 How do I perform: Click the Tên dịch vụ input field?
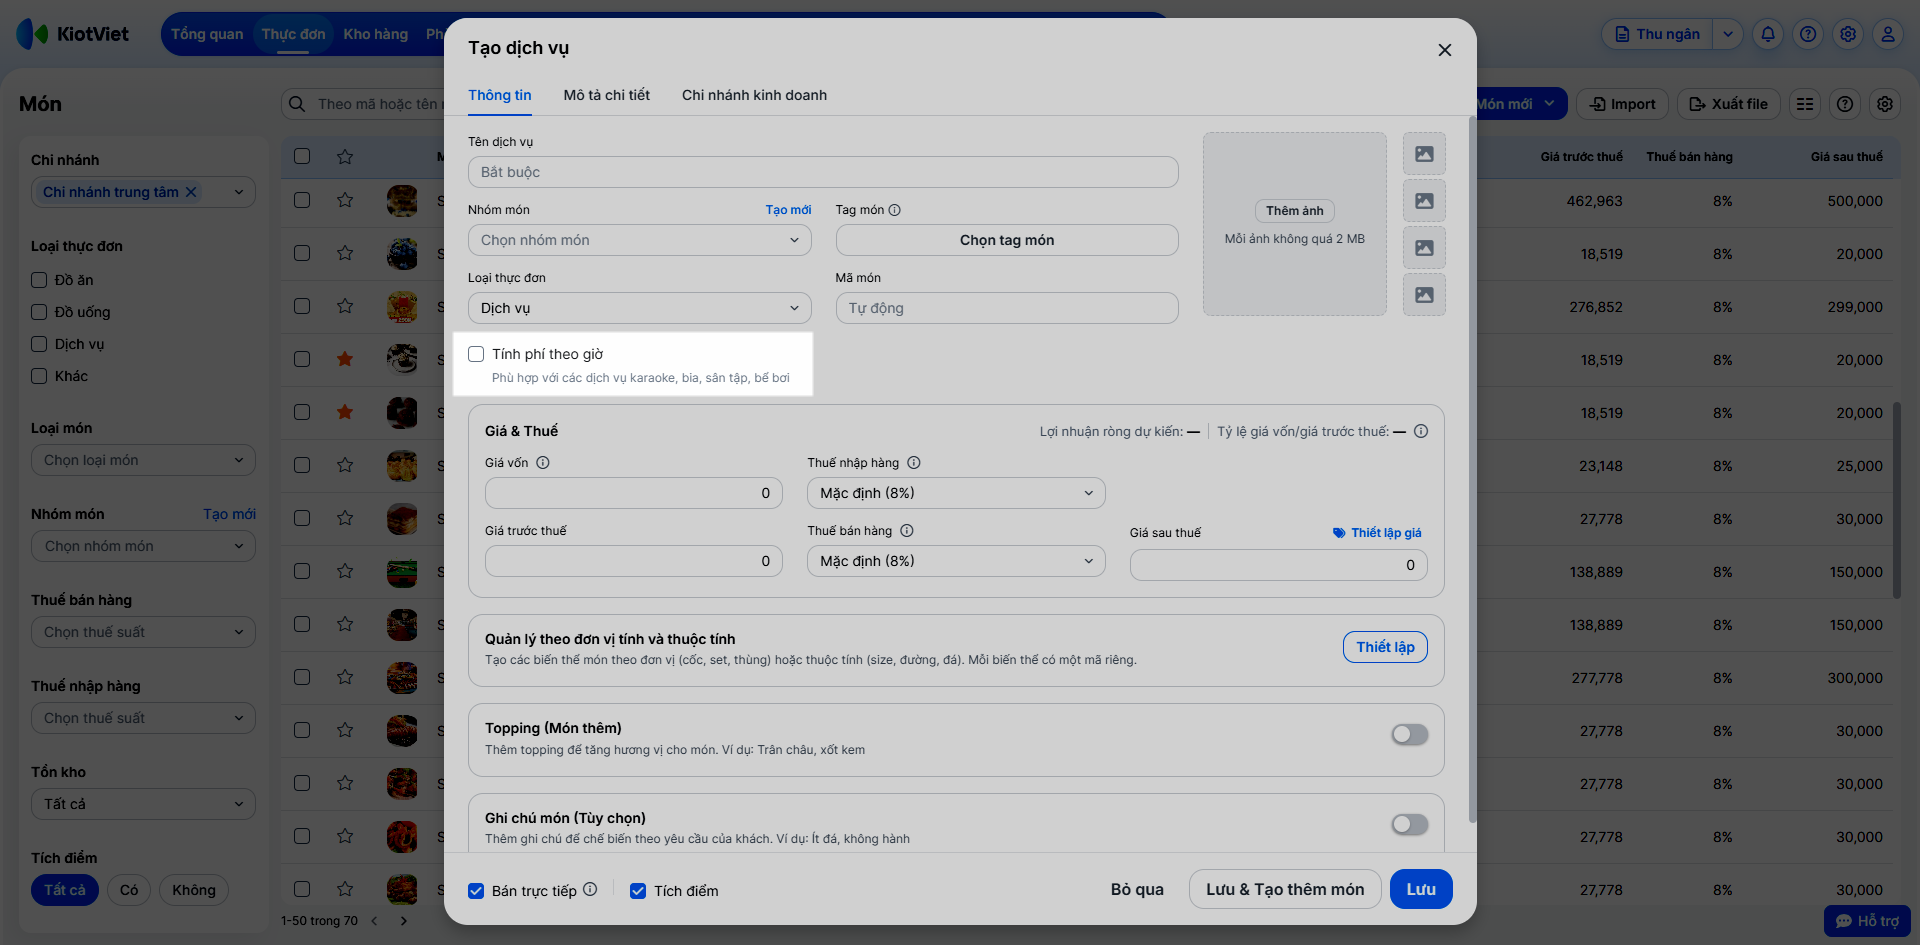[822, 172]
